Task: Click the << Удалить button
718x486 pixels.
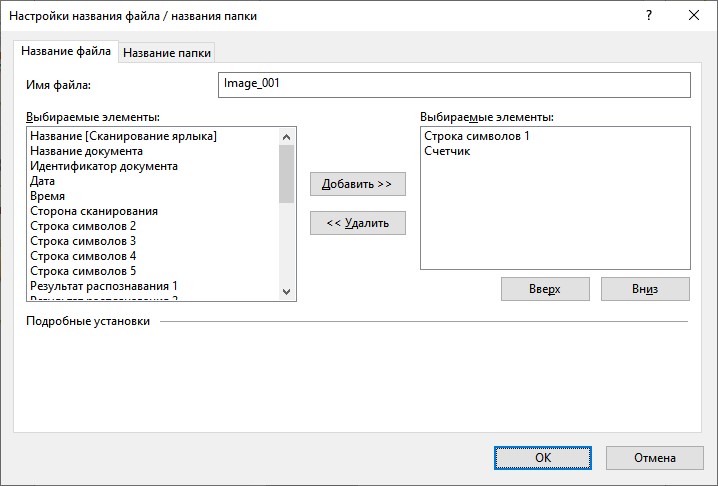Action: click(358, 223)
